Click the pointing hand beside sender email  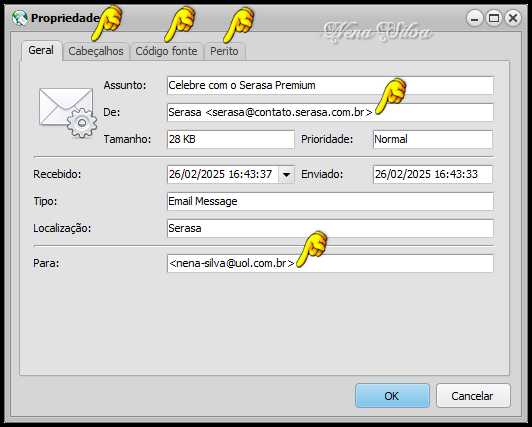coord(391,96)
